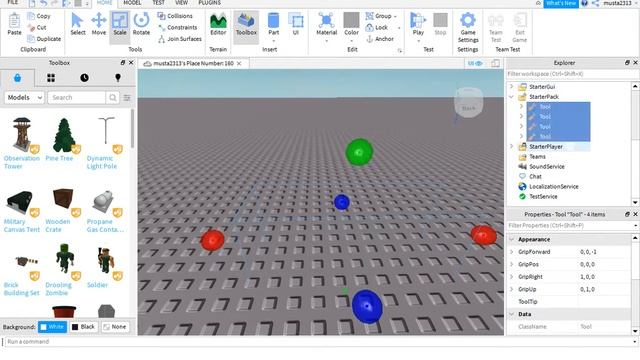The width and height of the screenshot is (640, 360).
Task: Click Group in the Edit section
Action: 381,16
